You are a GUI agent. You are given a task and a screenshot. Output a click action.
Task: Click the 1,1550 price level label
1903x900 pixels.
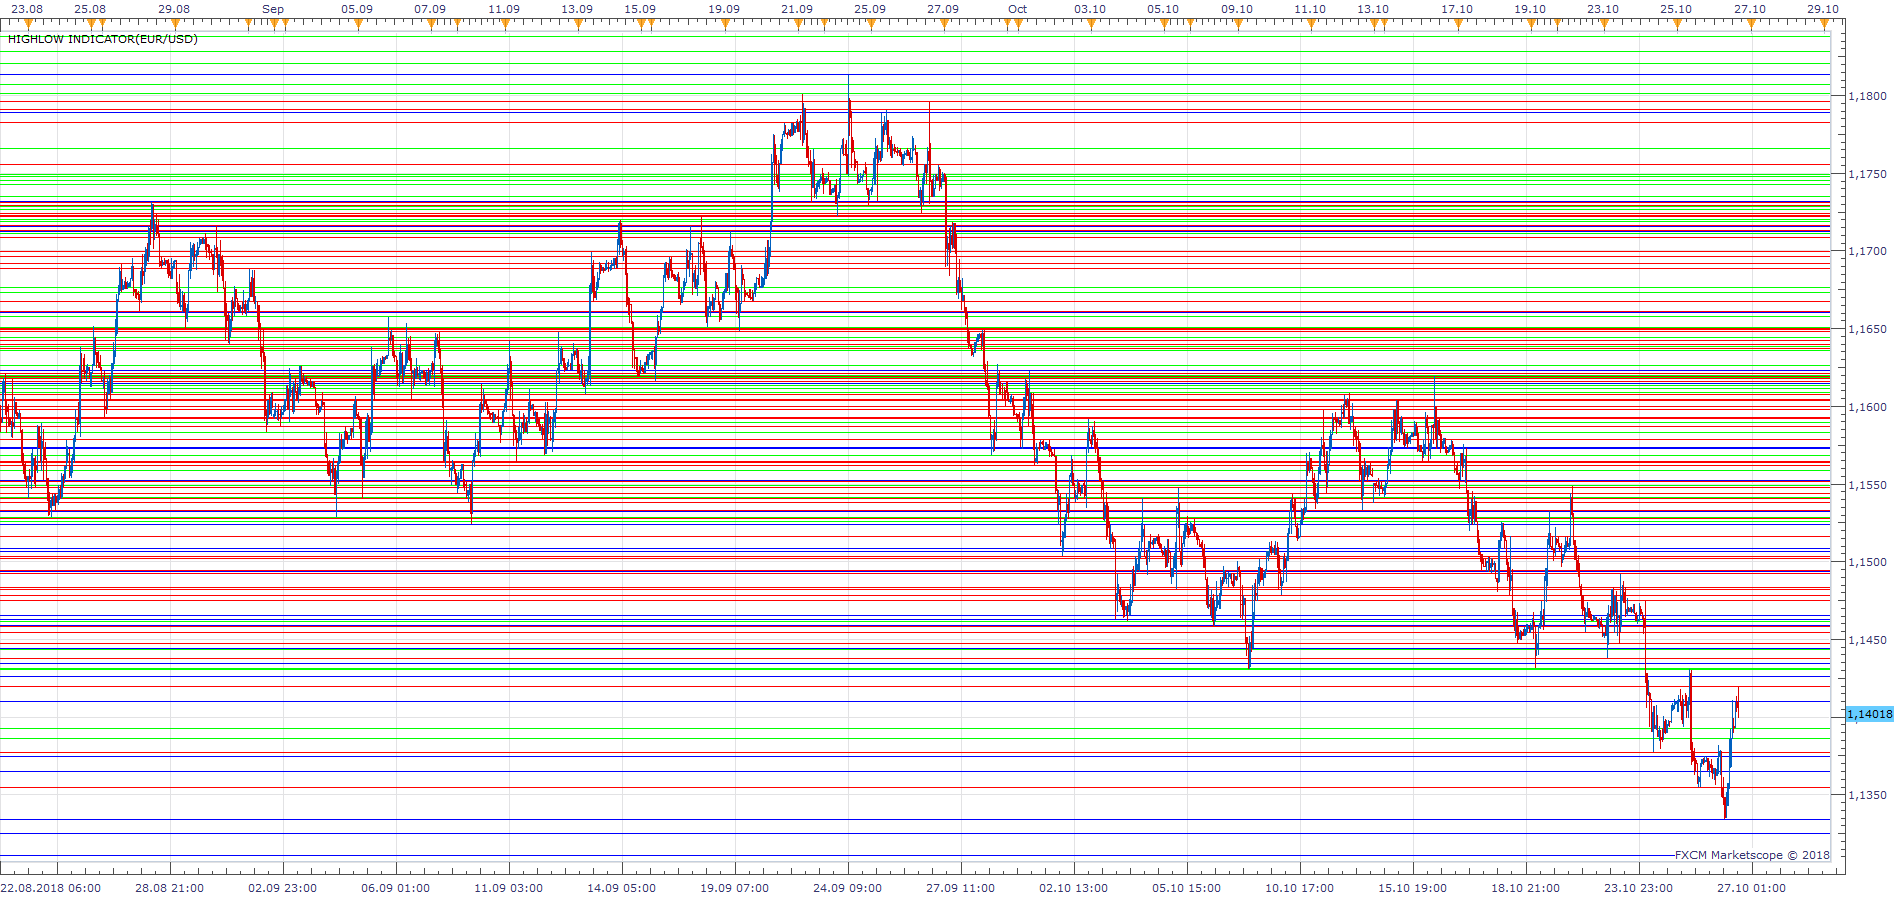1868,485
